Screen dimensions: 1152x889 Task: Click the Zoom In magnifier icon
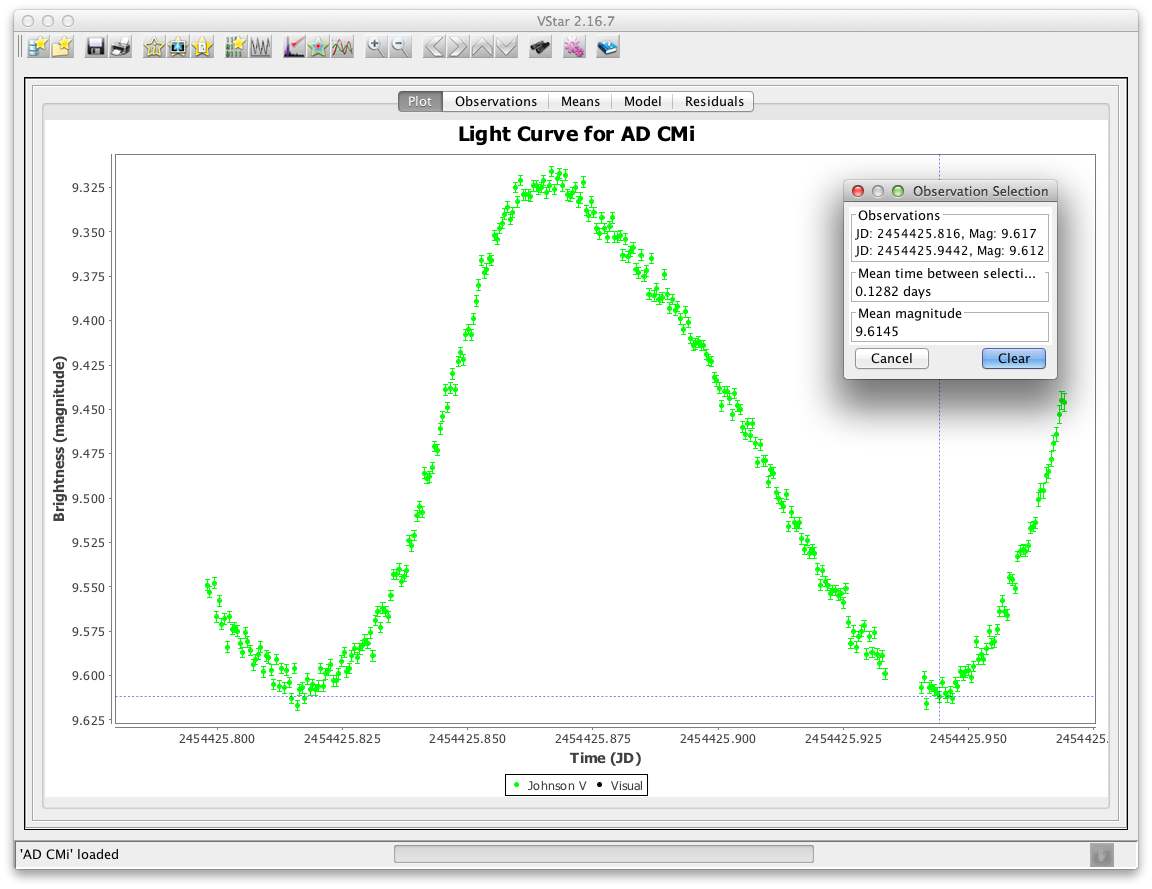point(376,47)
